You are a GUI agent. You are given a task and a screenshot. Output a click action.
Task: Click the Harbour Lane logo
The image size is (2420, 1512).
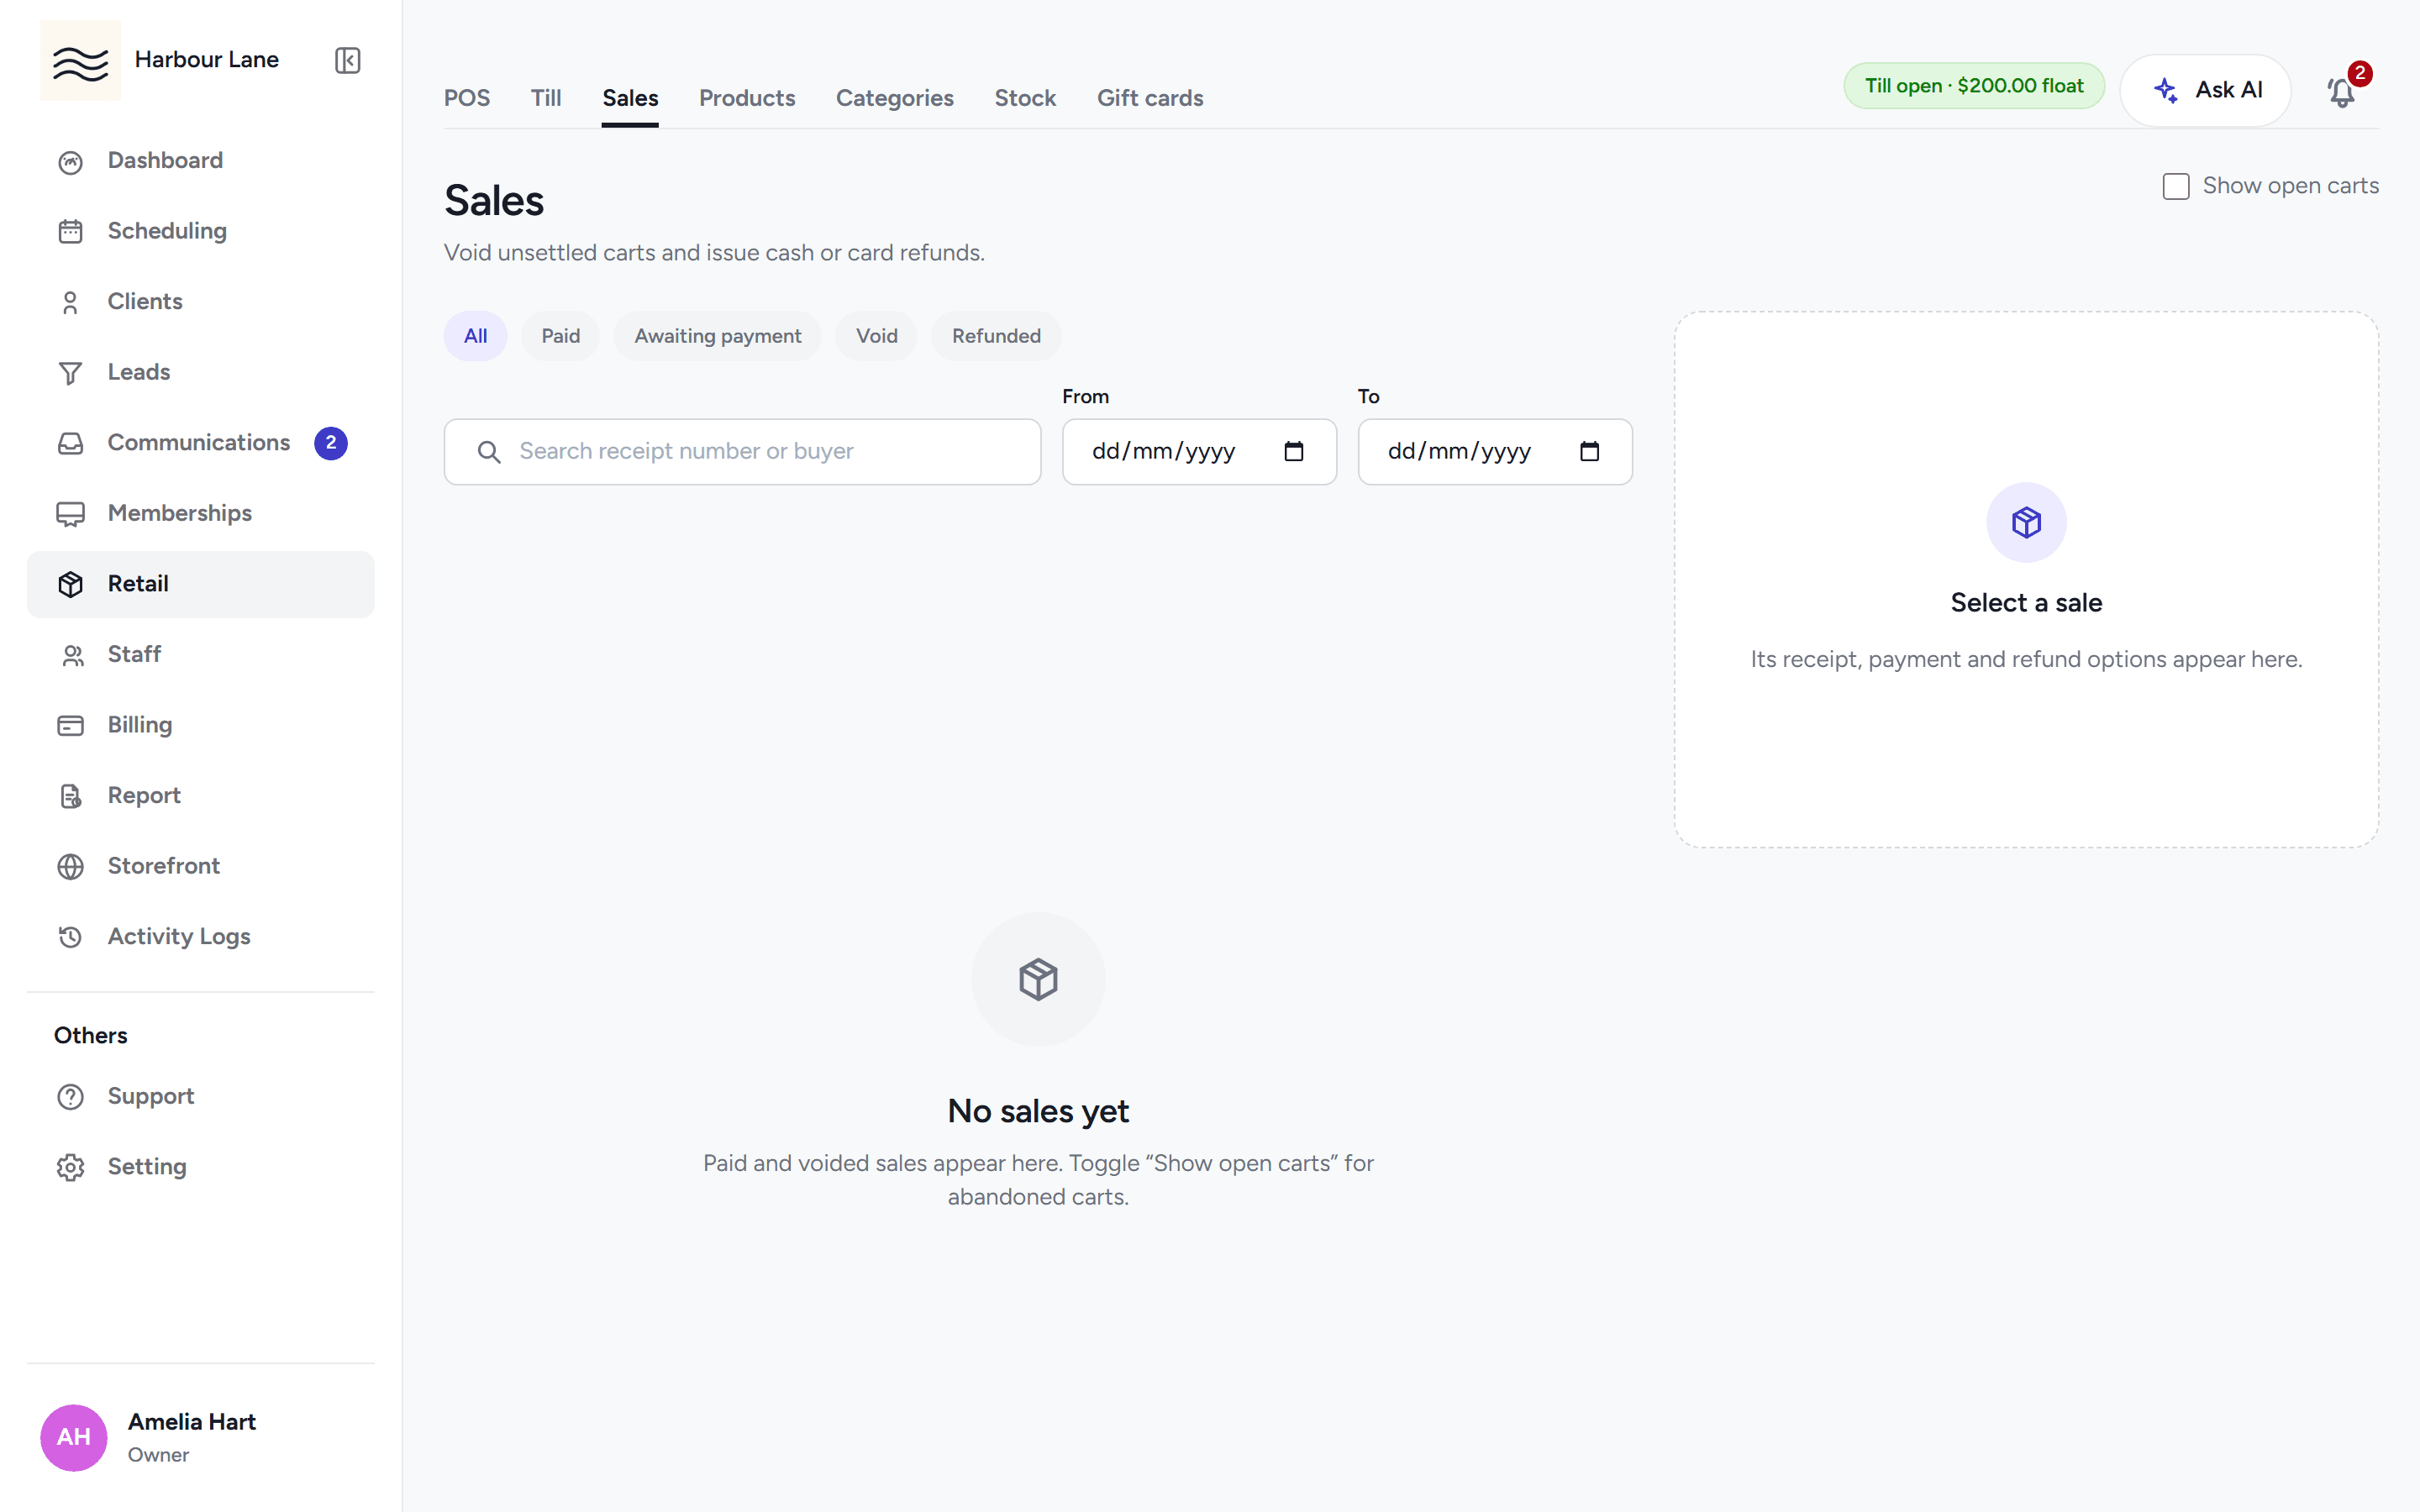click(x=80, y=61)
